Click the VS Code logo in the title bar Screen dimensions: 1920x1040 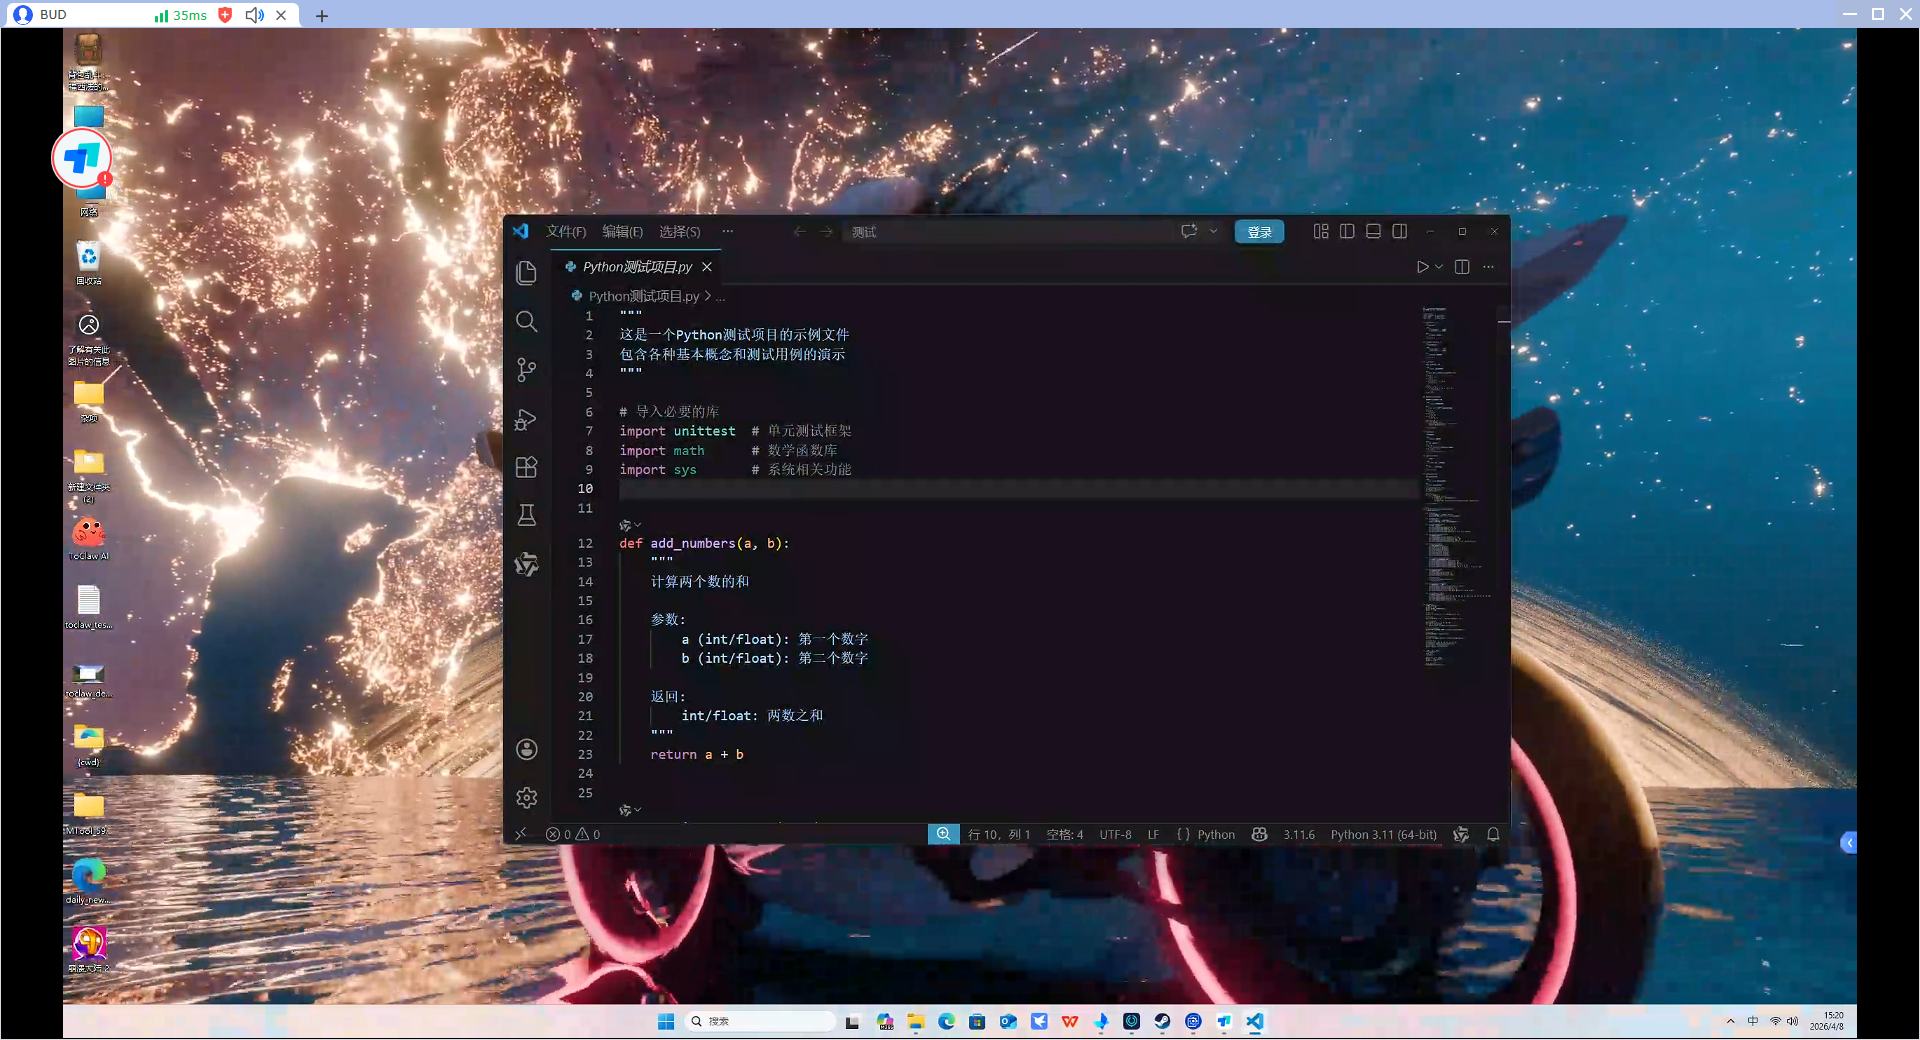[x=520, y=231]
